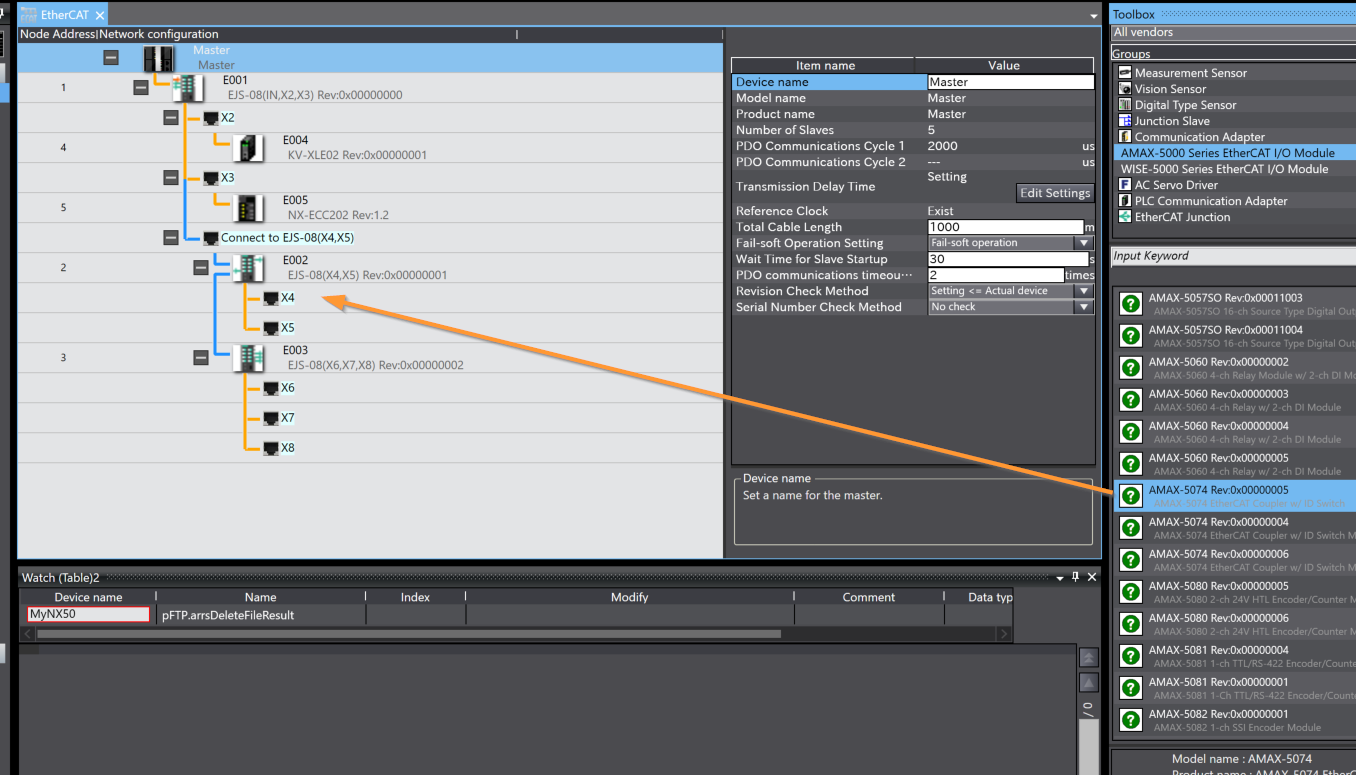Collapse the X2 port node
This screenshot has width=1356, height=775.
click(171, 118)
